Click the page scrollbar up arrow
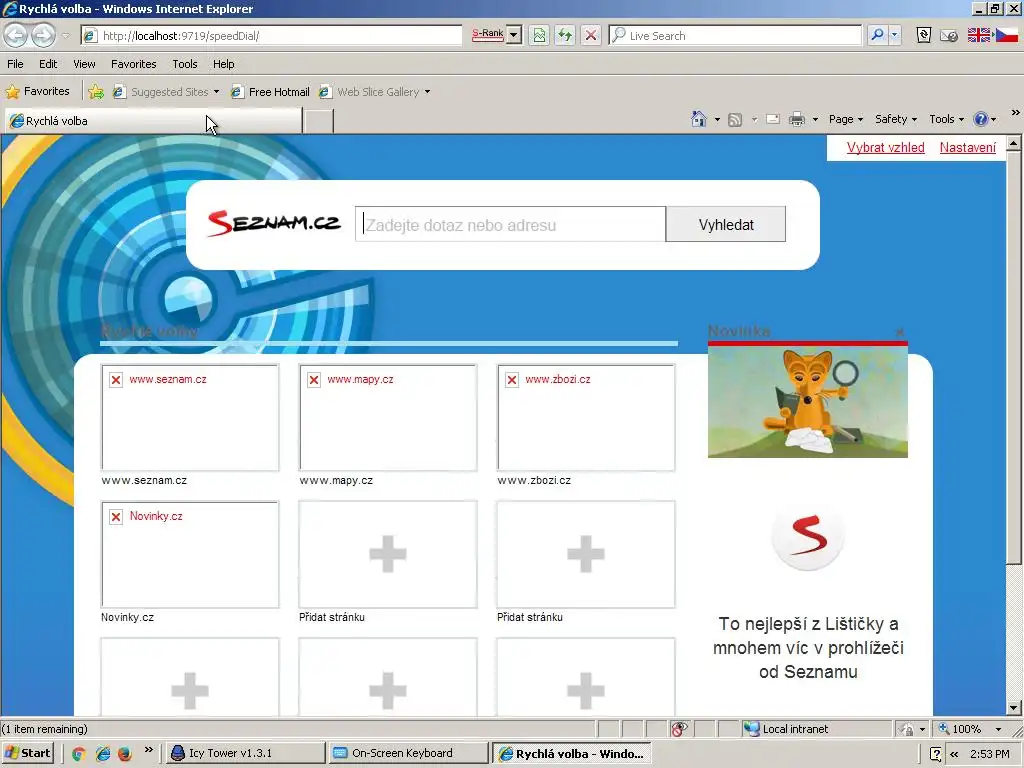 (1014, 142)
